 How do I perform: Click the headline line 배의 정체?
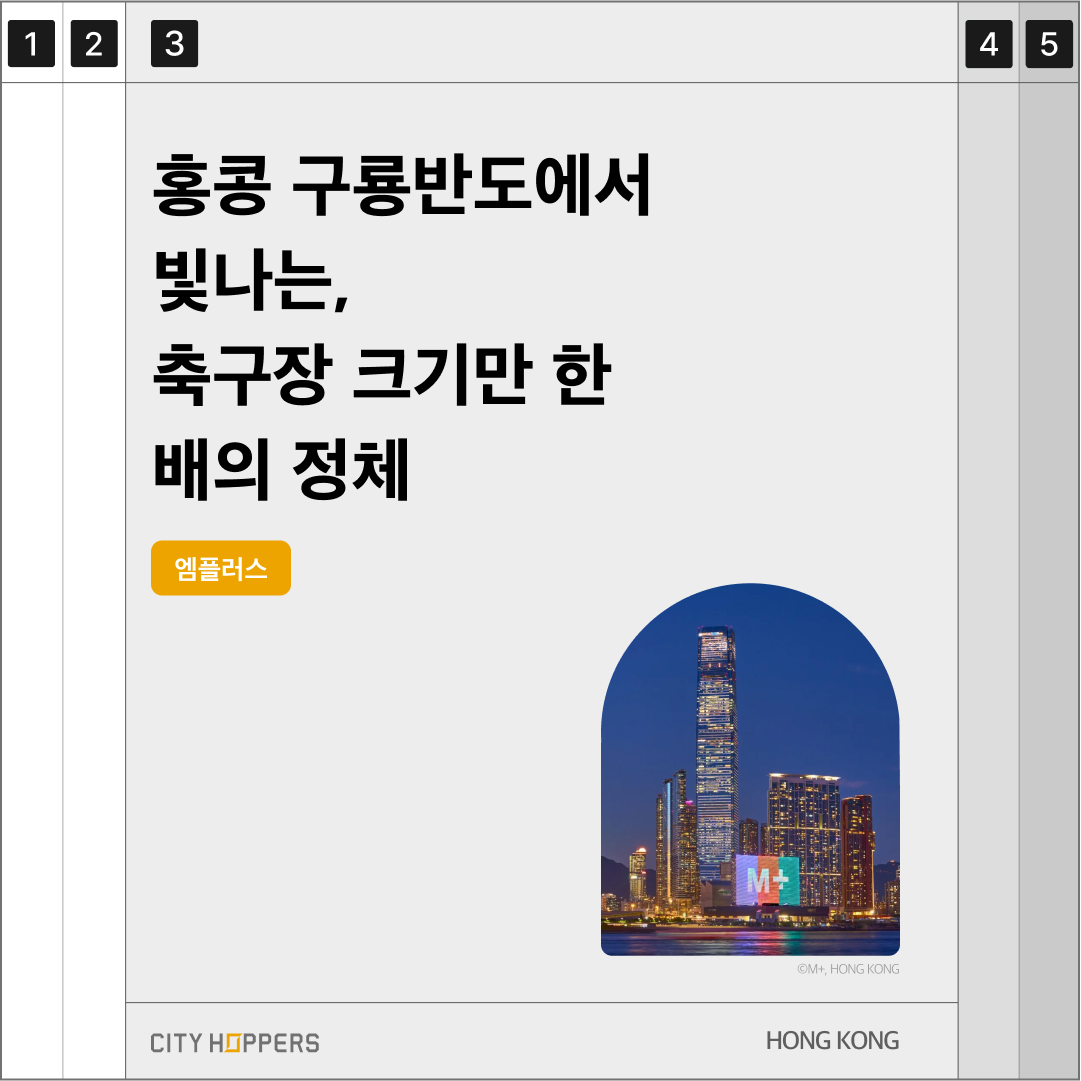[281, 469]
